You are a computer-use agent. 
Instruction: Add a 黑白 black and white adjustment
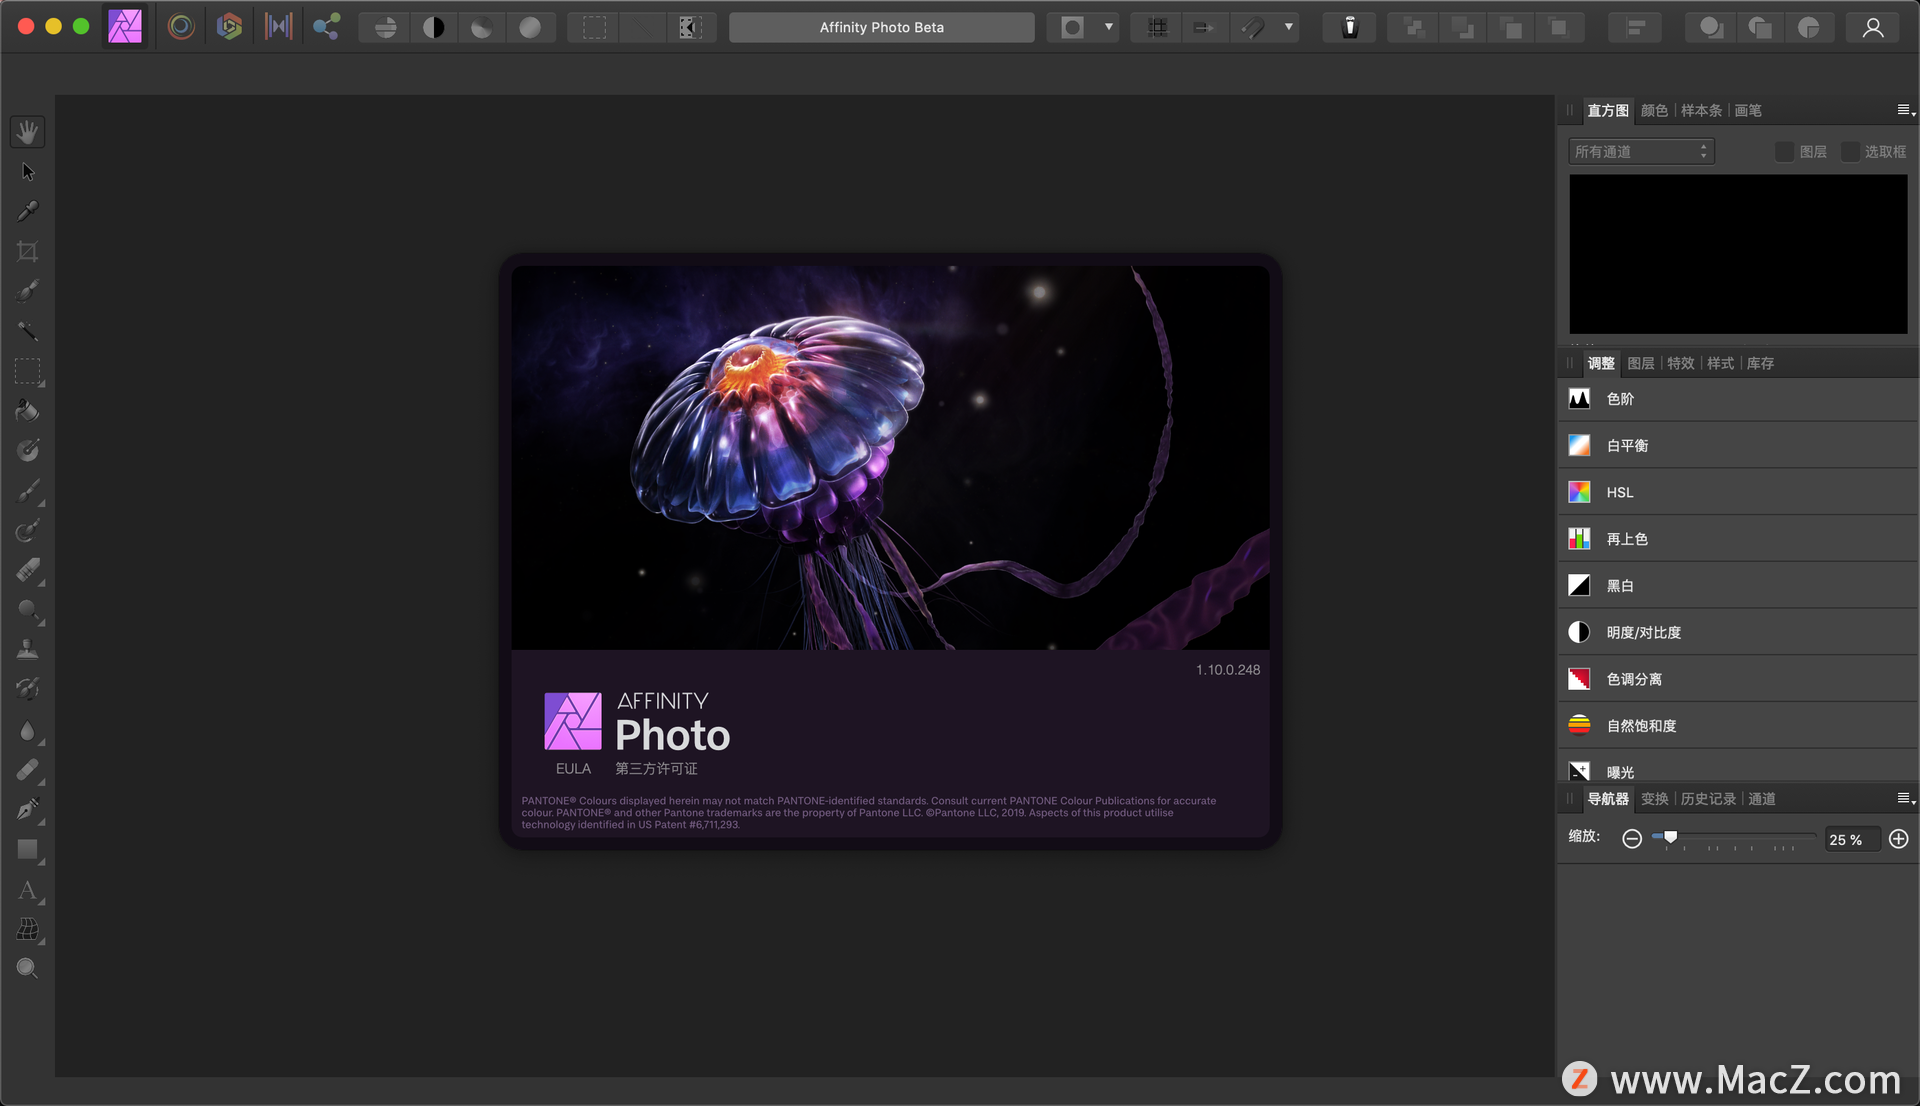(x=1738, y=586)
